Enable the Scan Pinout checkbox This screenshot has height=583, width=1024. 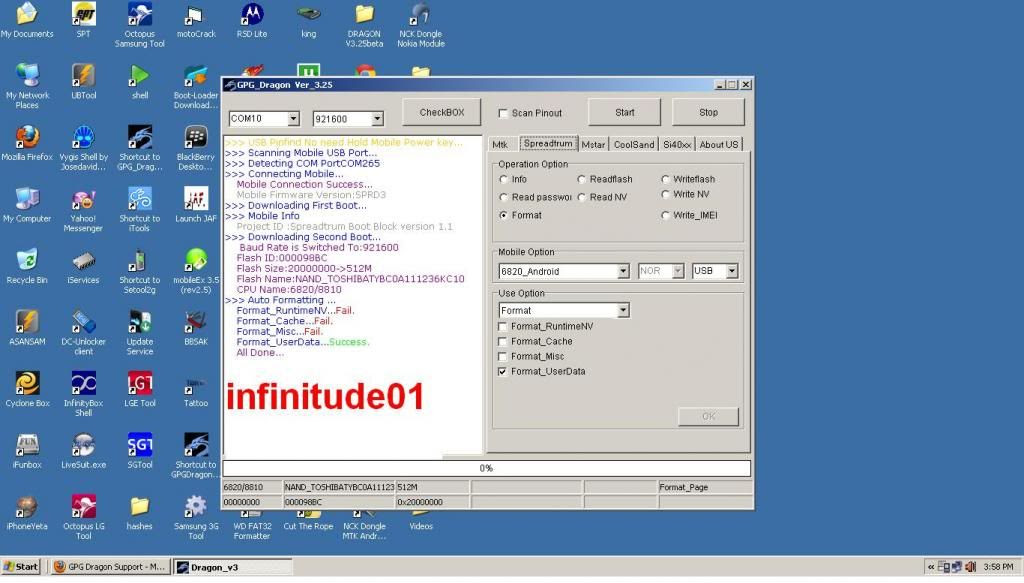click(503, 114)
